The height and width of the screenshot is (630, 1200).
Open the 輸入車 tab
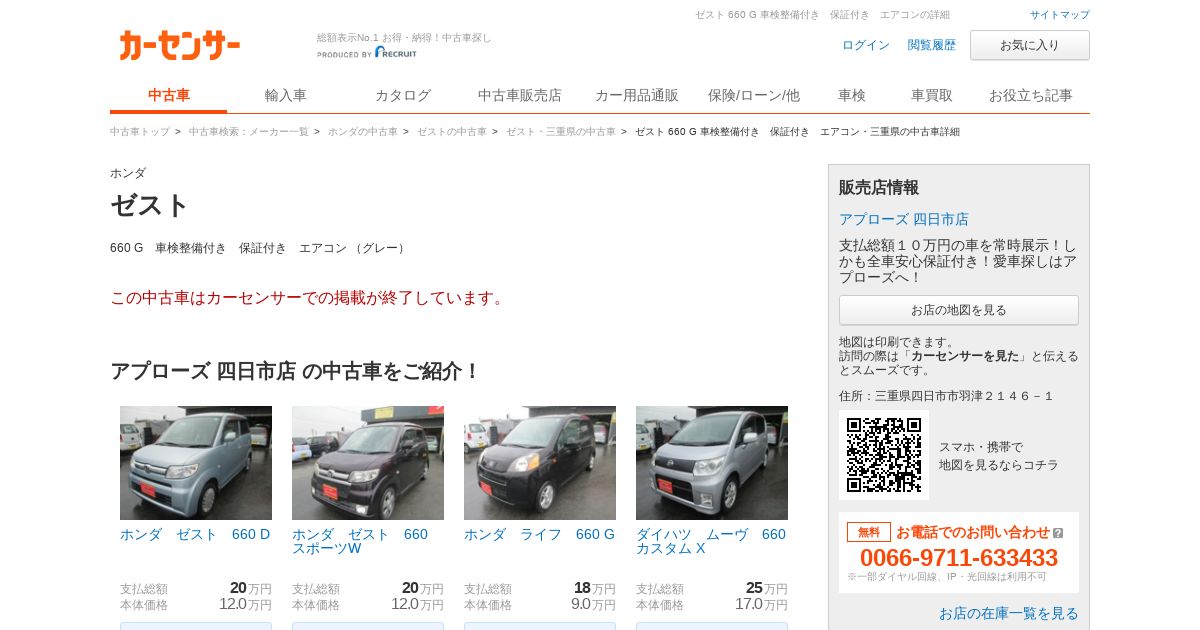285,95
